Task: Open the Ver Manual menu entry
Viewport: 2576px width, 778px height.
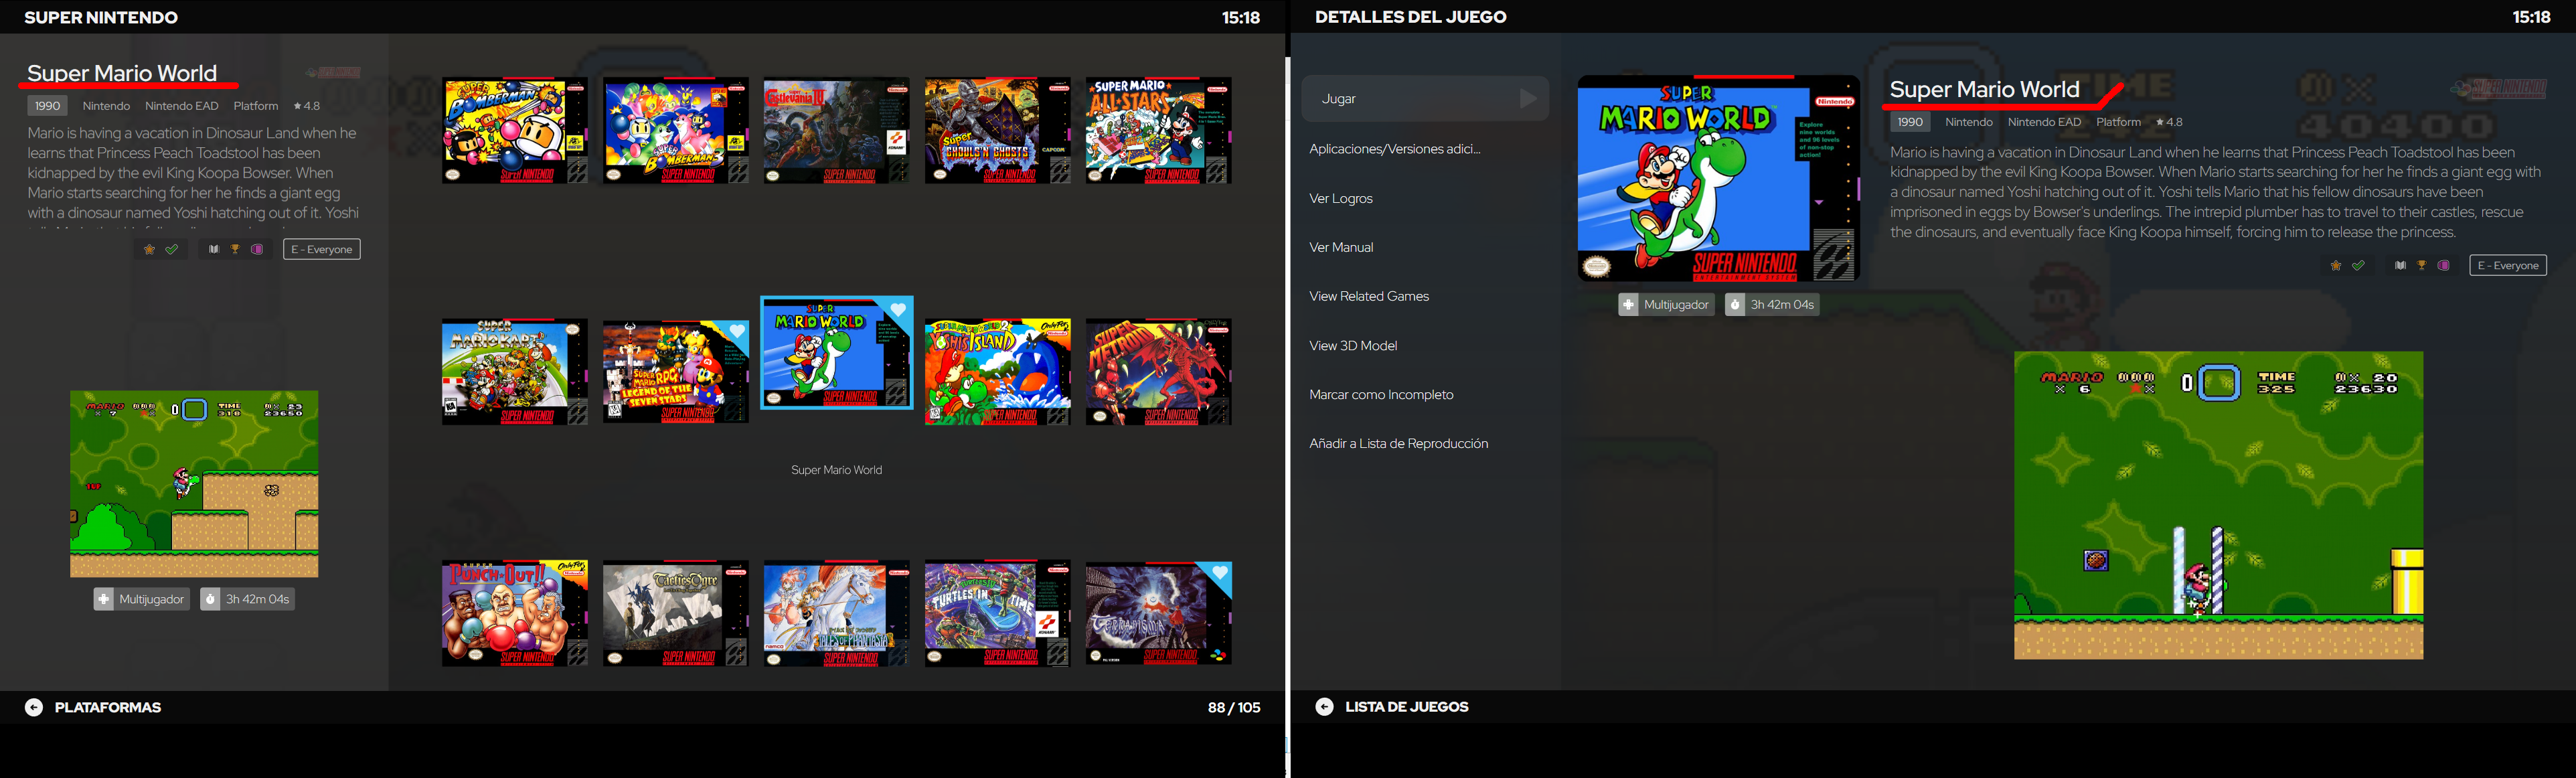Action: pos(1341,247)
